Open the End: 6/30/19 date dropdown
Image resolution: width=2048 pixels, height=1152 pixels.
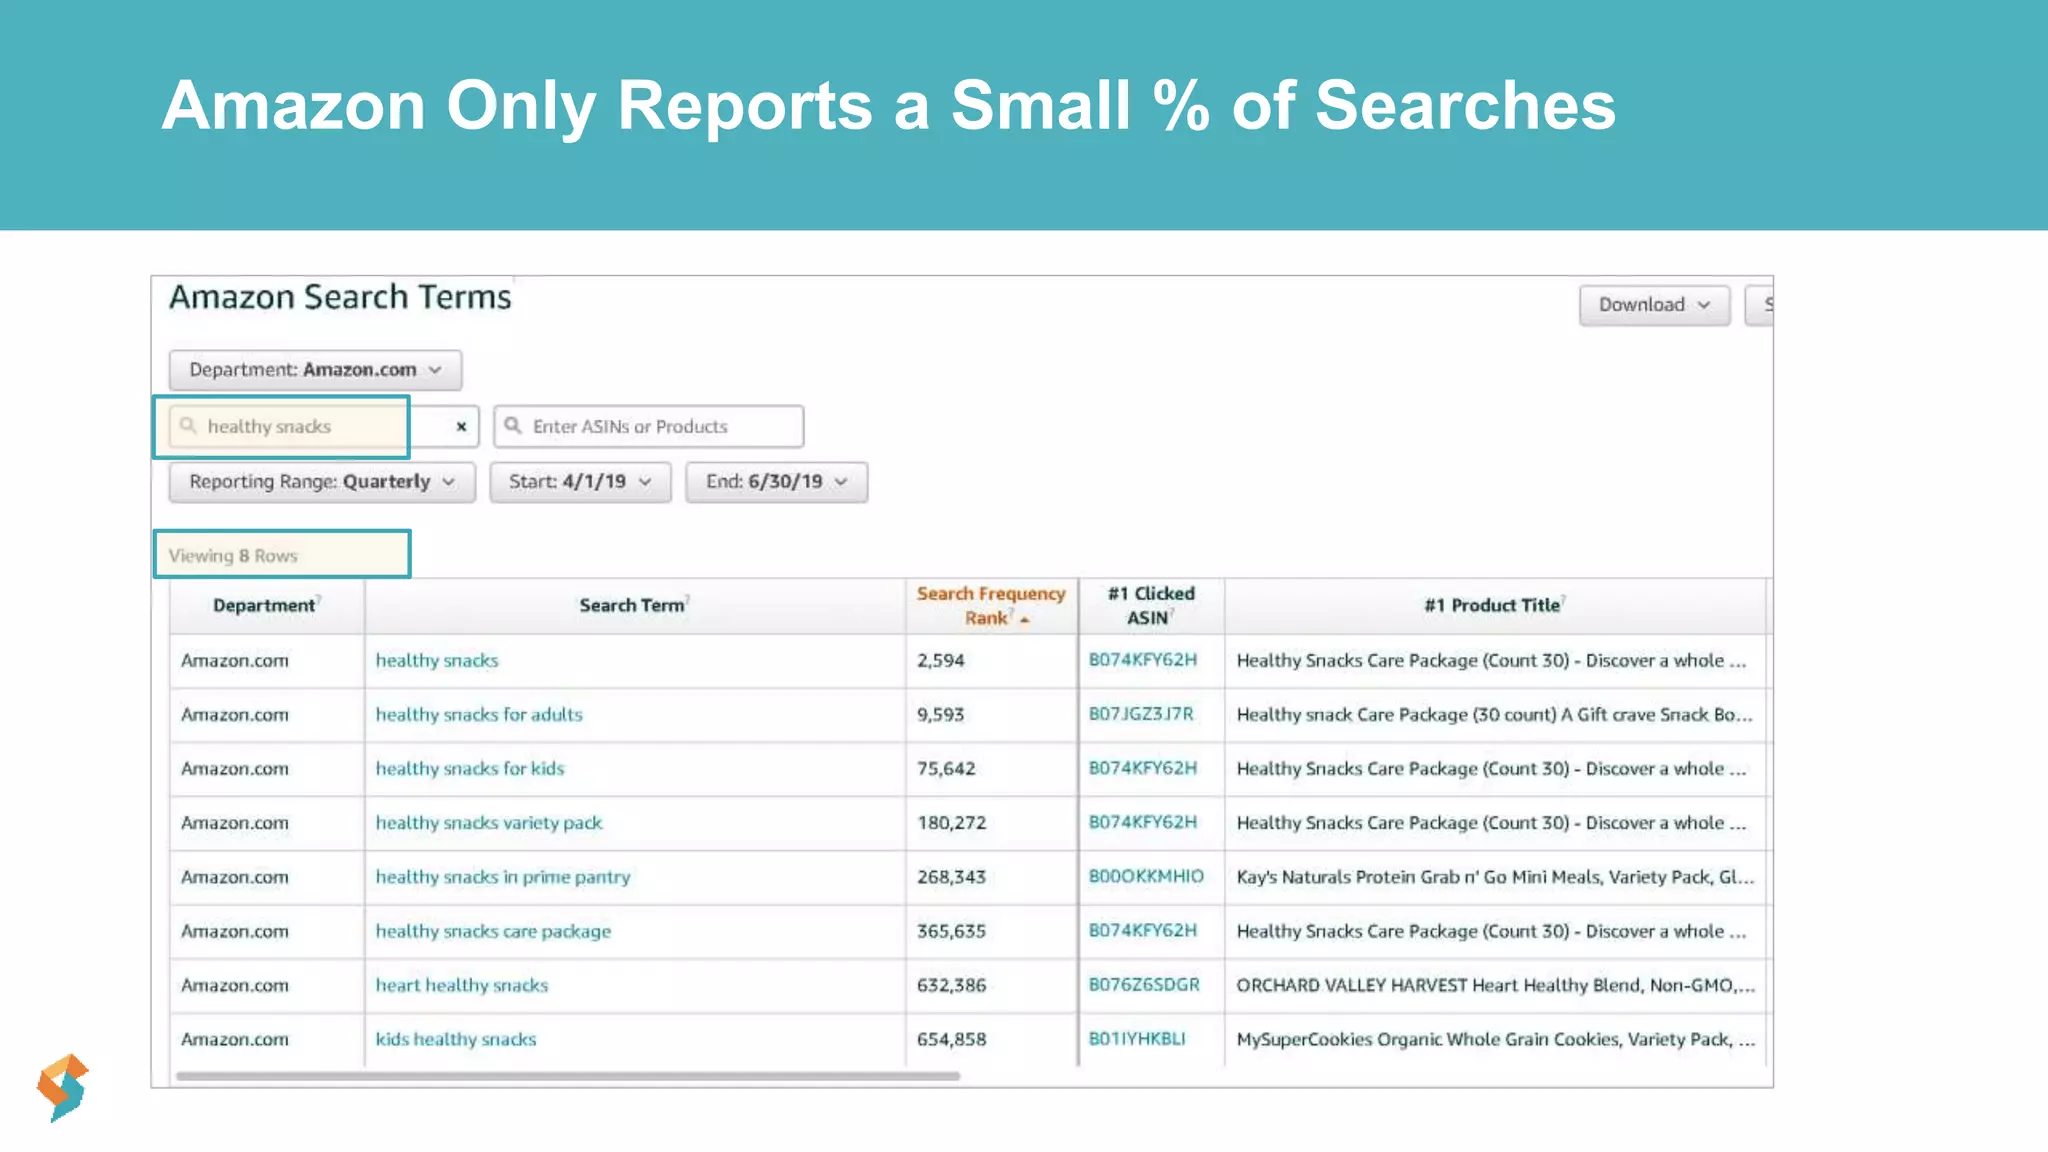click(x=777, y=482)
